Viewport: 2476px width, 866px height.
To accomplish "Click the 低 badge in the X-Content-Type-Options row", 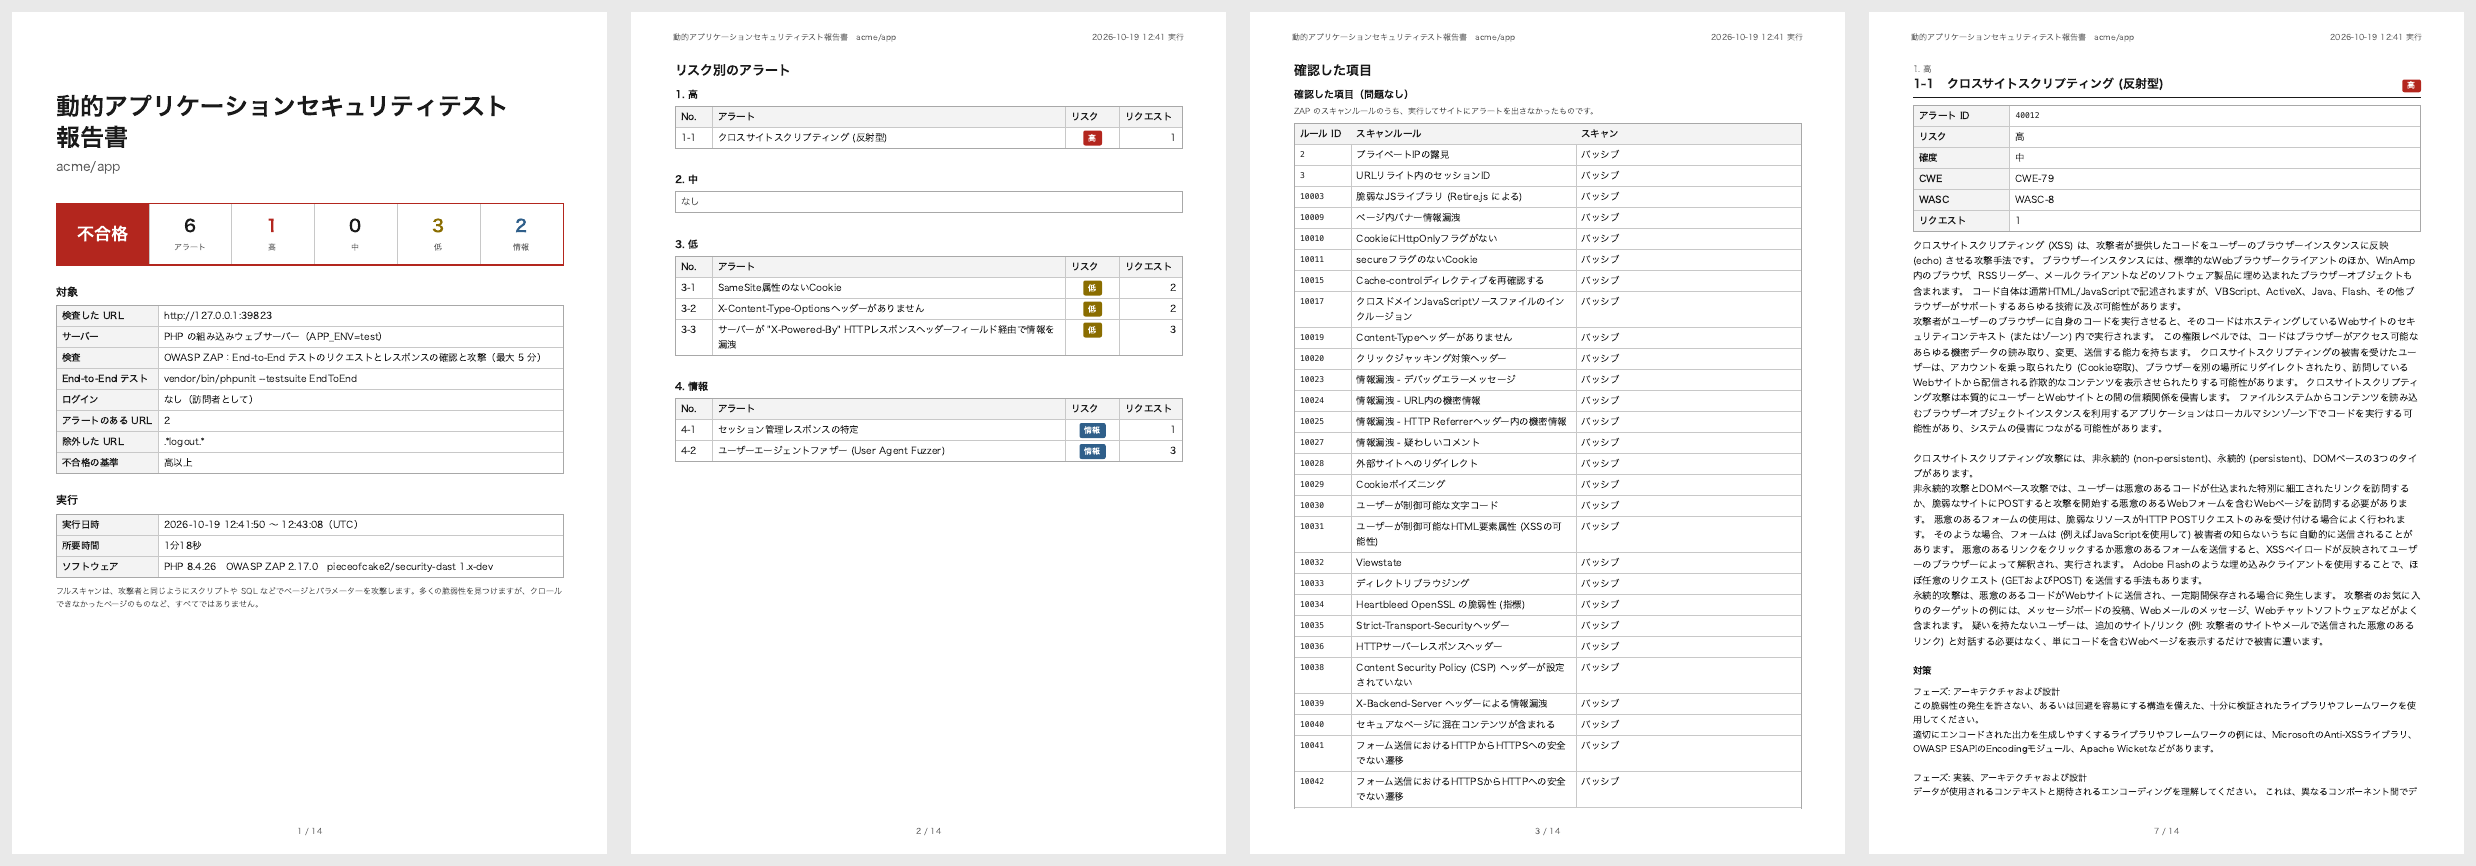I will [x=1092, y=309].
